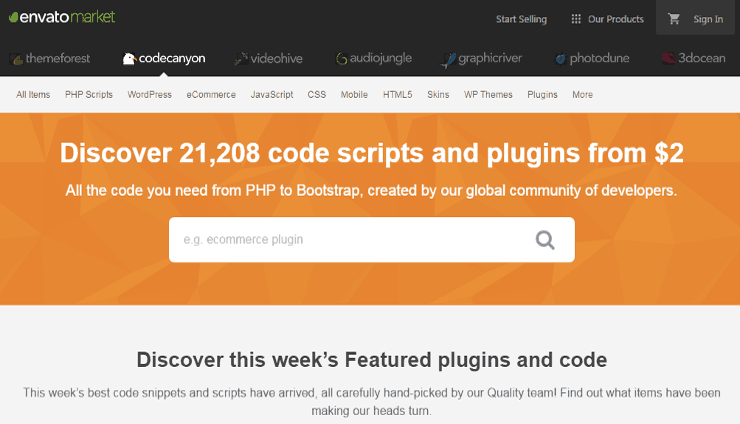Focus the 'e.g. ecommerce plugin' search field
This screenshot has width=740, height=424.
[x=372, y=240]
